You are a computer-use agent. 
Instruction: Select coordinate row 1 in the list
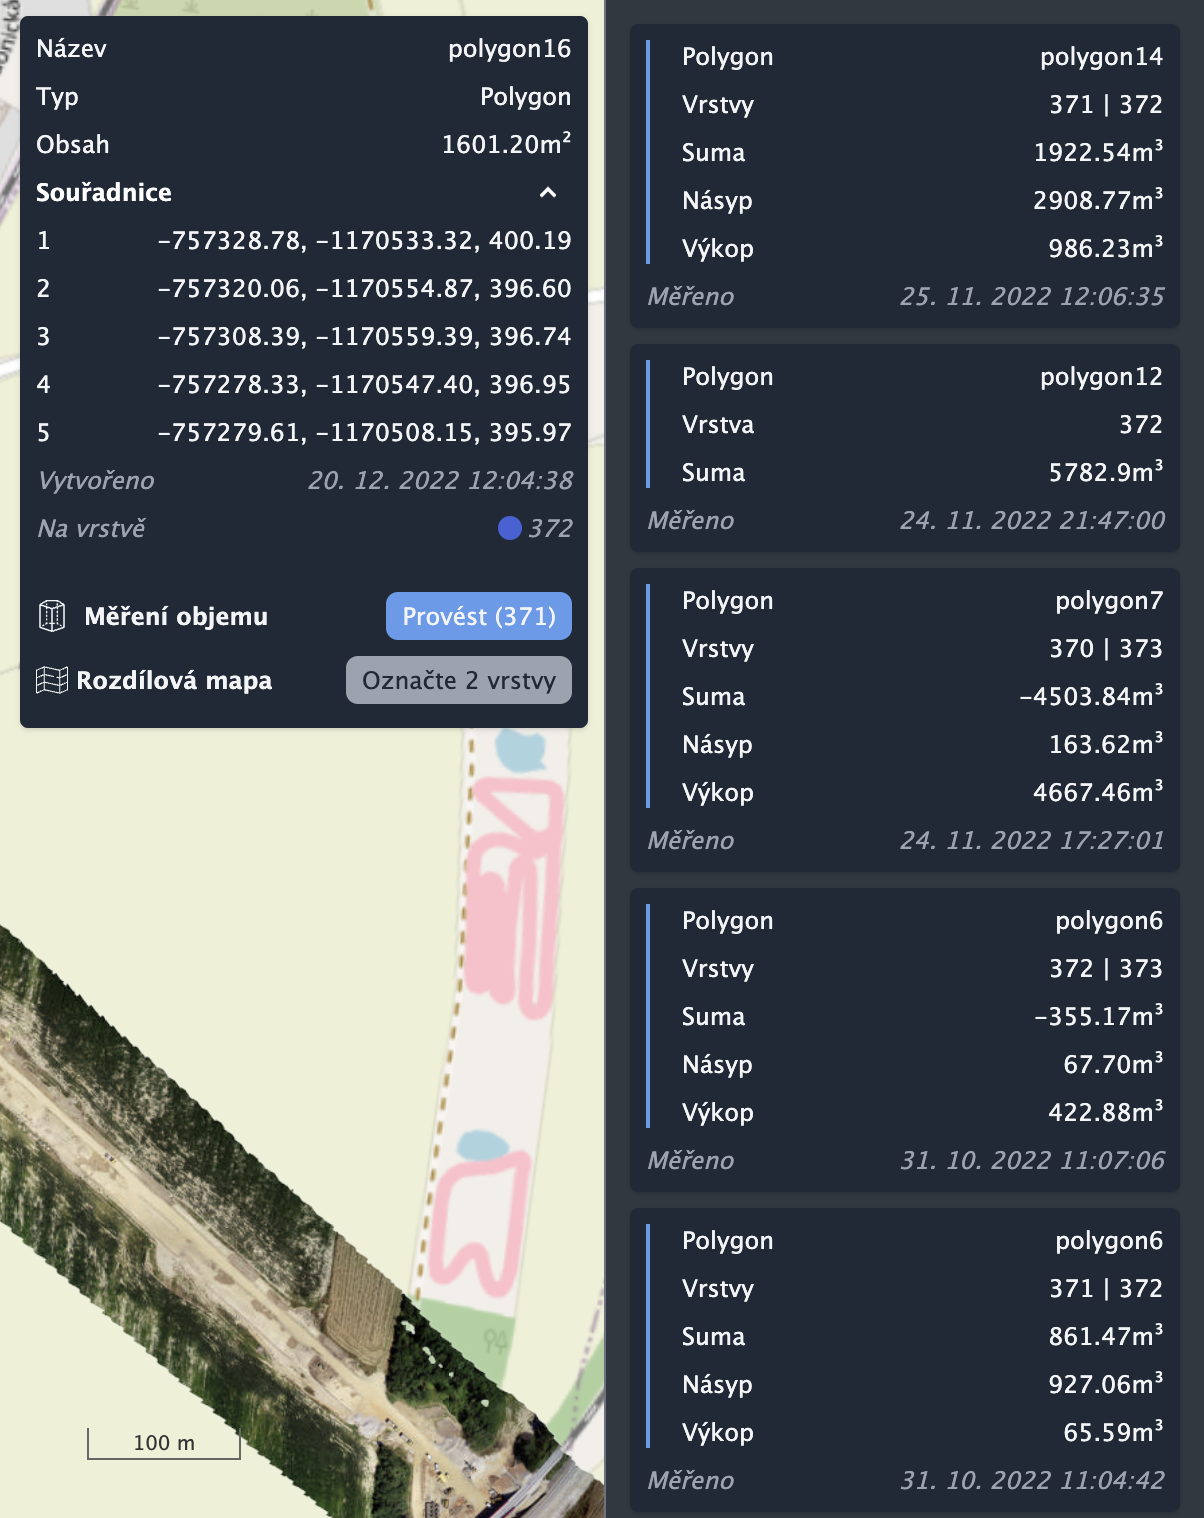(303, 240)
